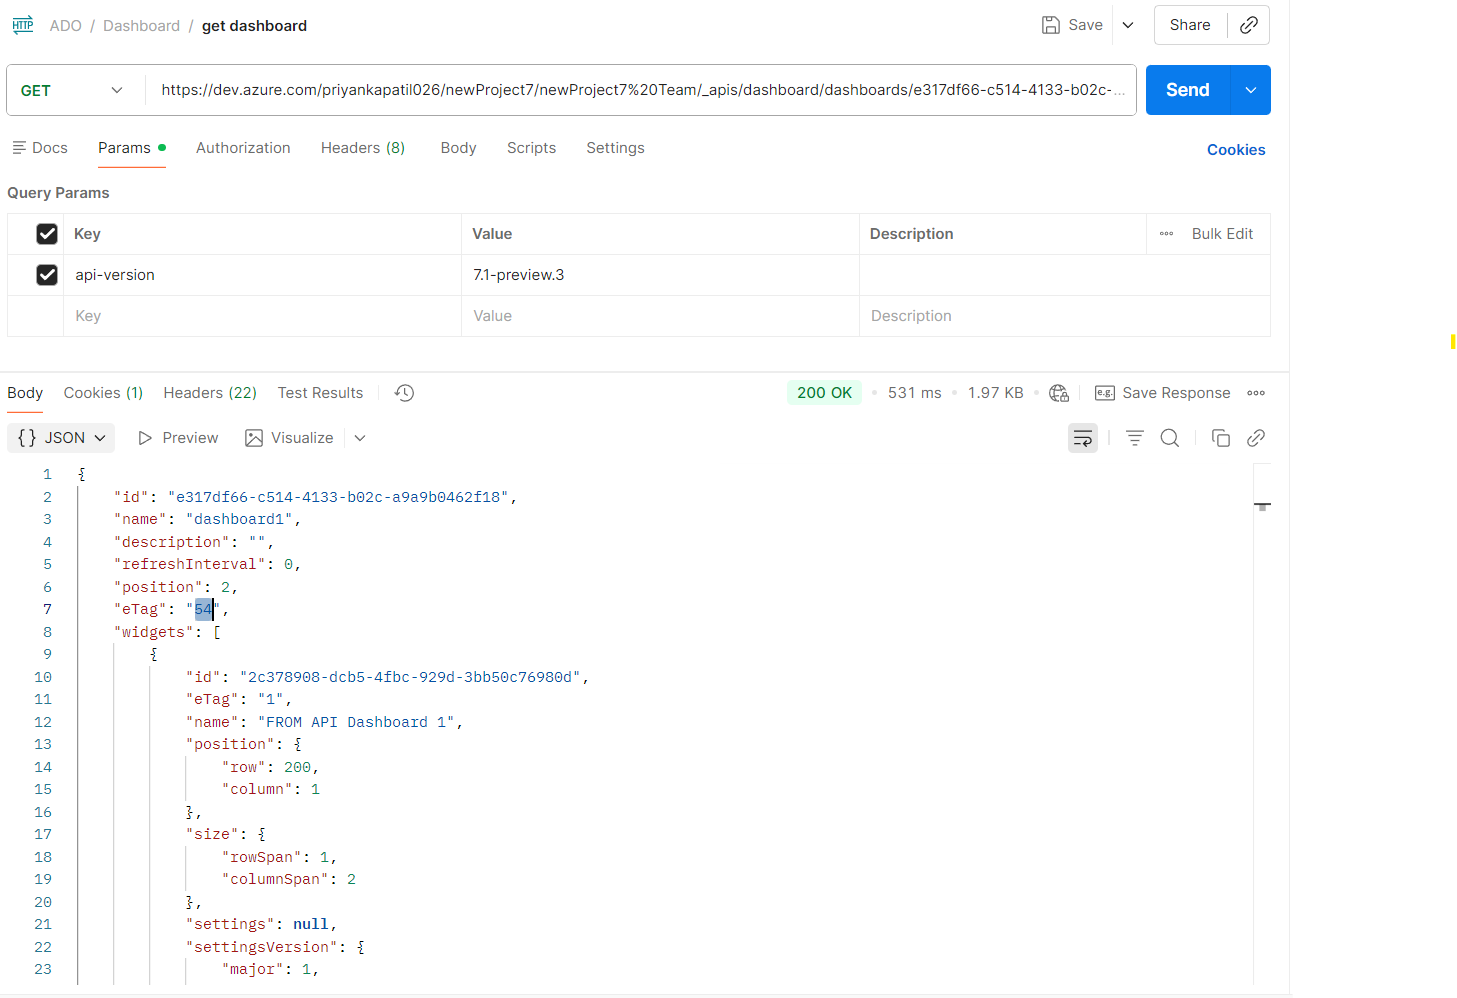The height and width of the screenshot is (998, 1457).
Task: Select the response Body tab
Action: tap(25, 393)
